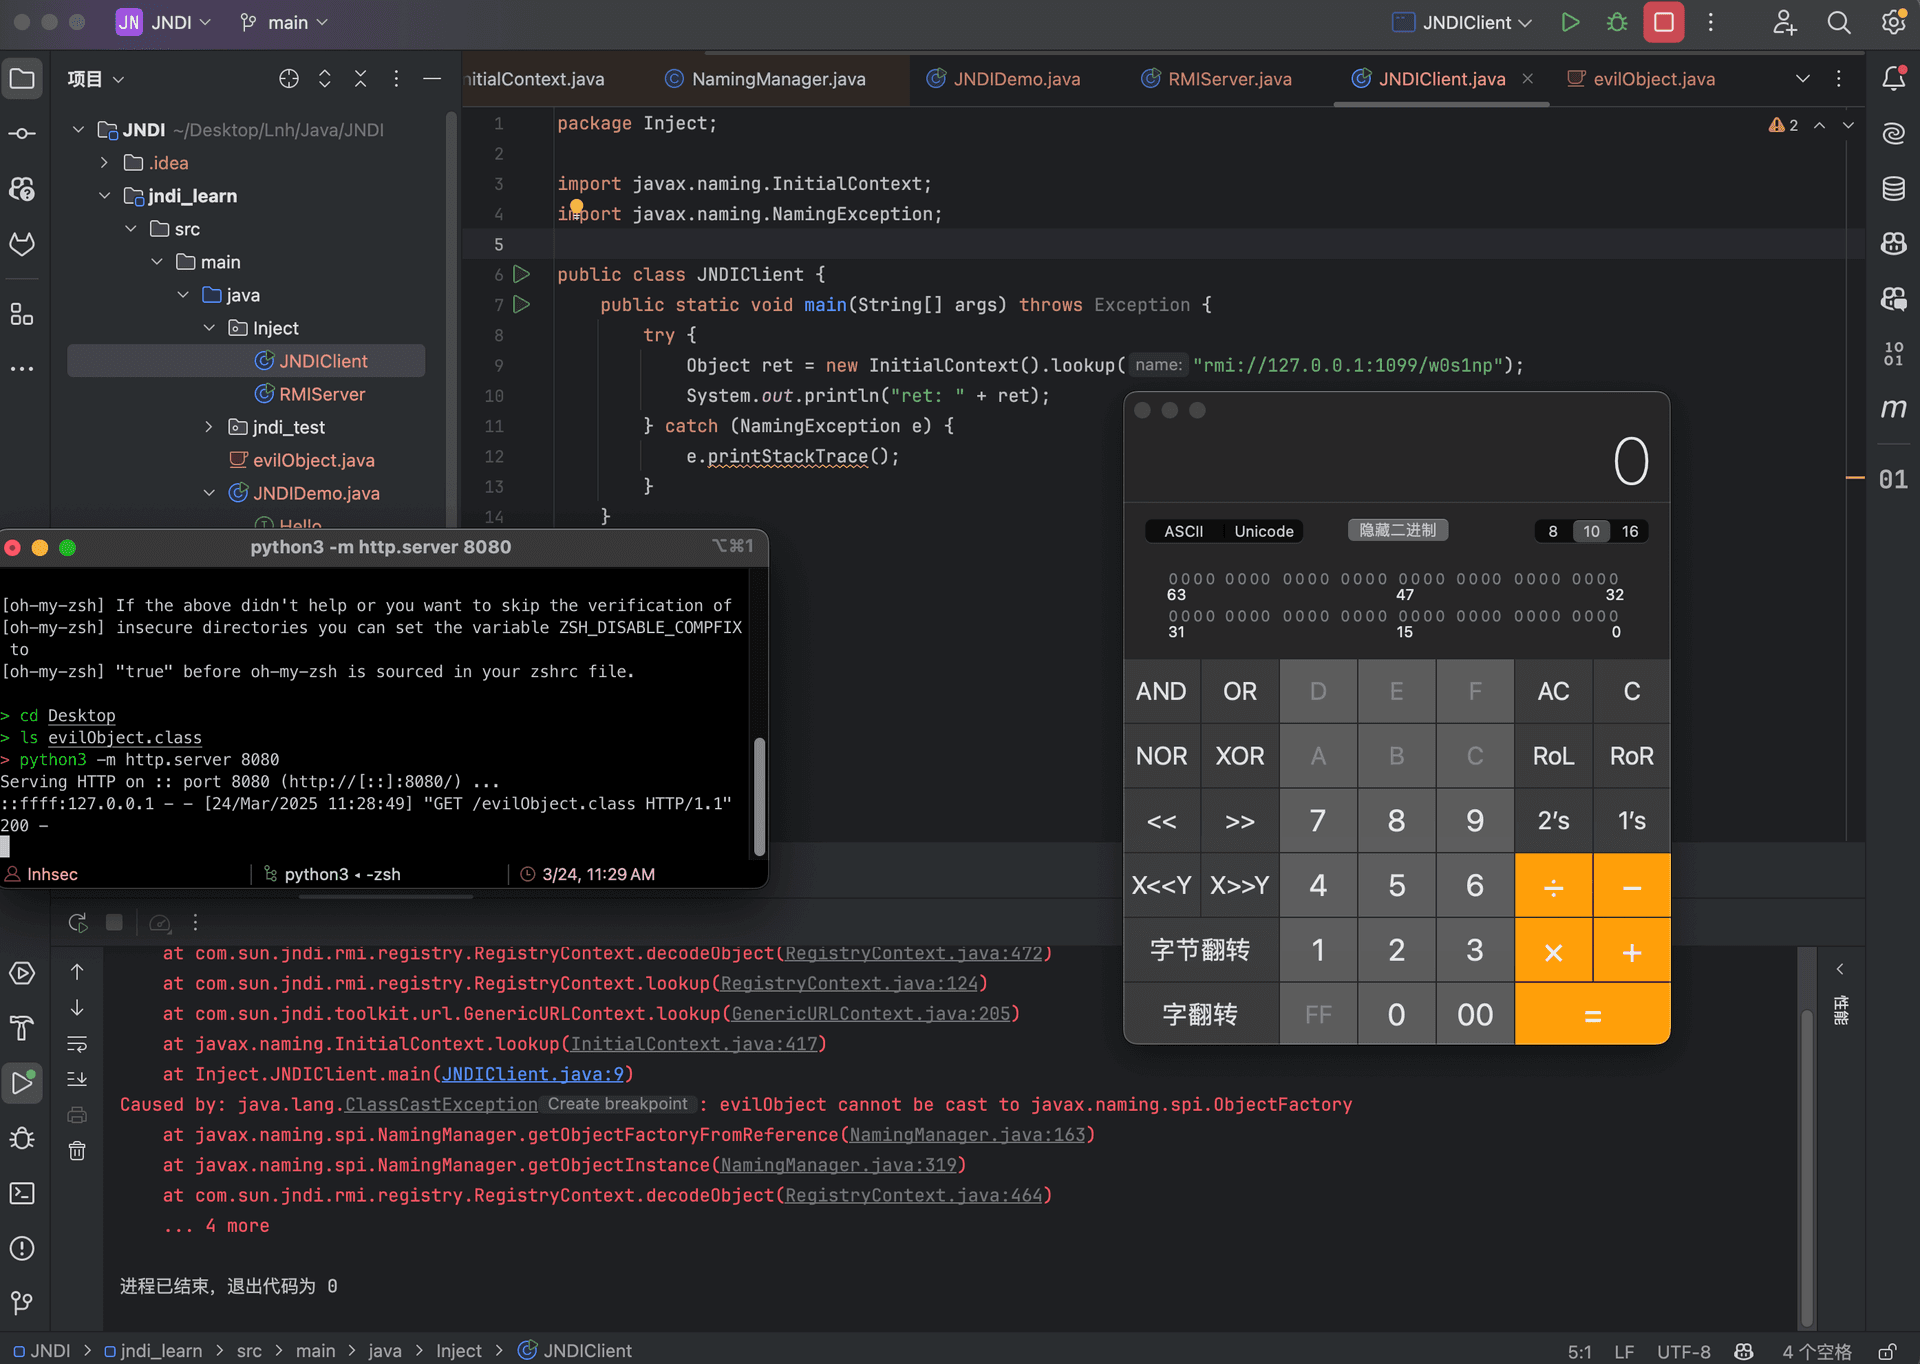
Task: Switch calculator to decimal base 10
Action: coord(1591,531)
